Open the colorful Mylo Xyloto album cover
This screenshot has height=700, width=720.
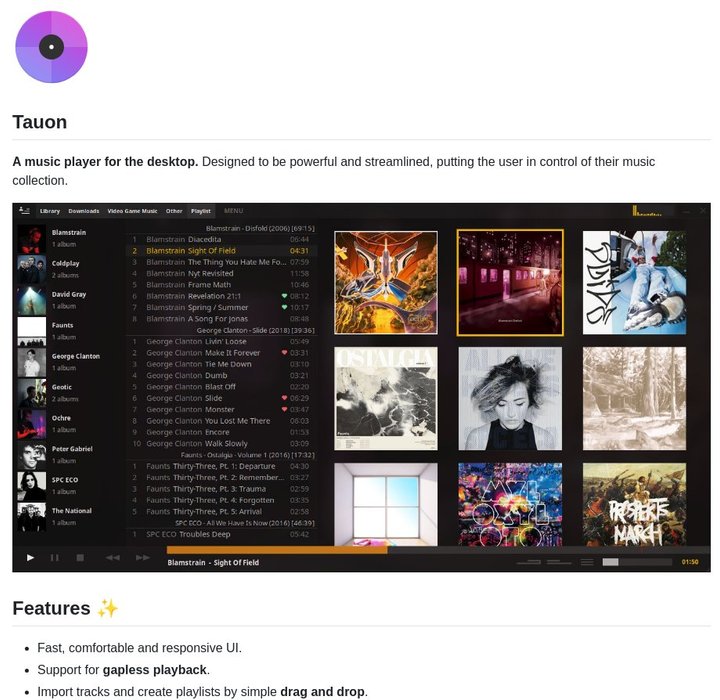[x=510, y=504]
